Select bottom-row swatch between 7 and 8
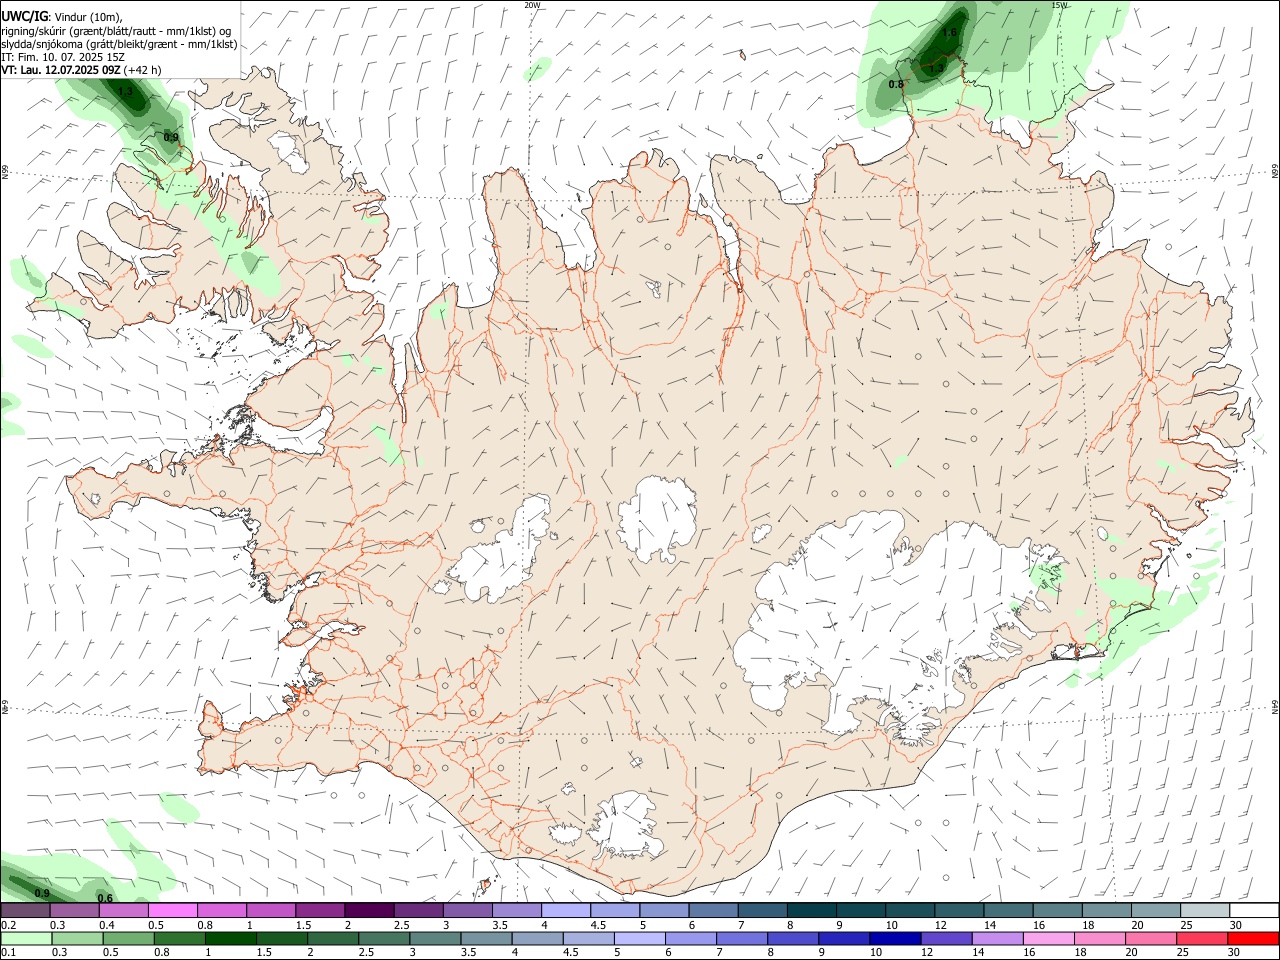 [743, 938]
